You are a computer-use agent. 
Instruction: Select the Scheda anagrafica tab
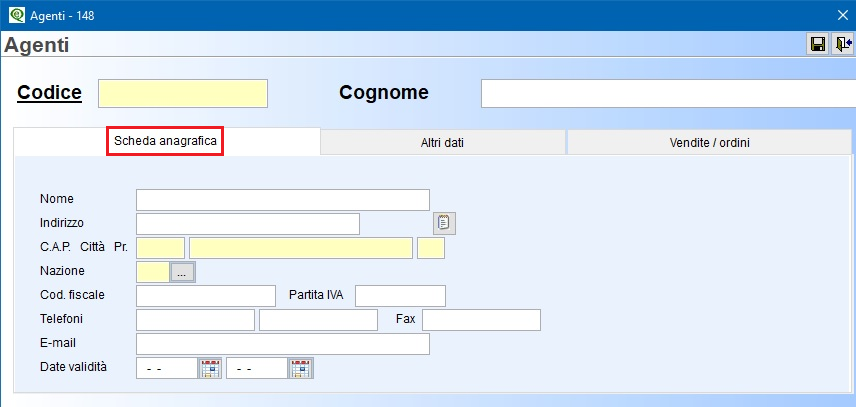[x=165, y=141]
